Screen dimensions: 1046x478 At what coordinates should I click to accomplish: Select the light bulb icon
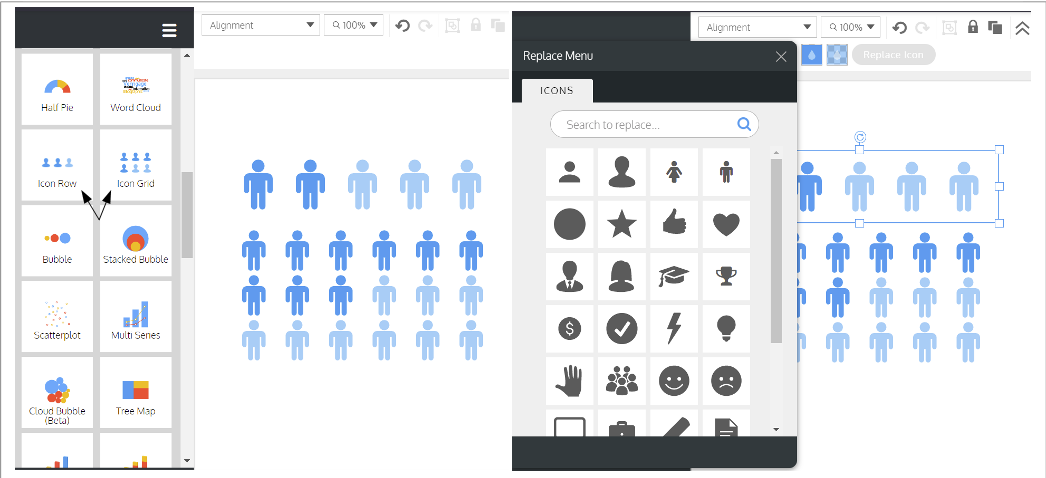726,328
